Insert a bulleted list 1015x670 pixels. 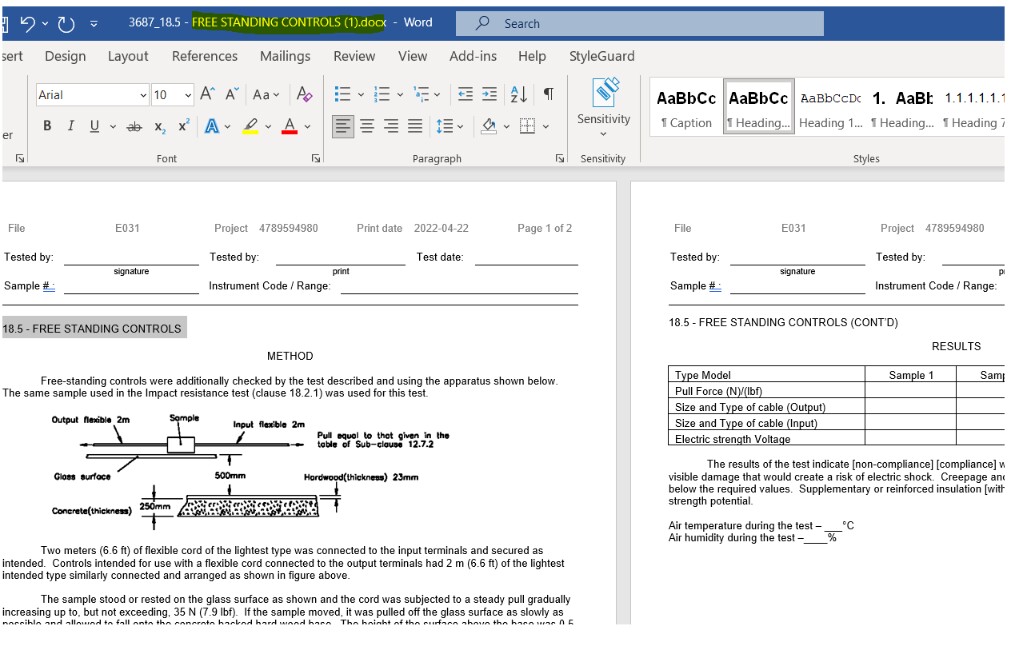pos(342,95)
